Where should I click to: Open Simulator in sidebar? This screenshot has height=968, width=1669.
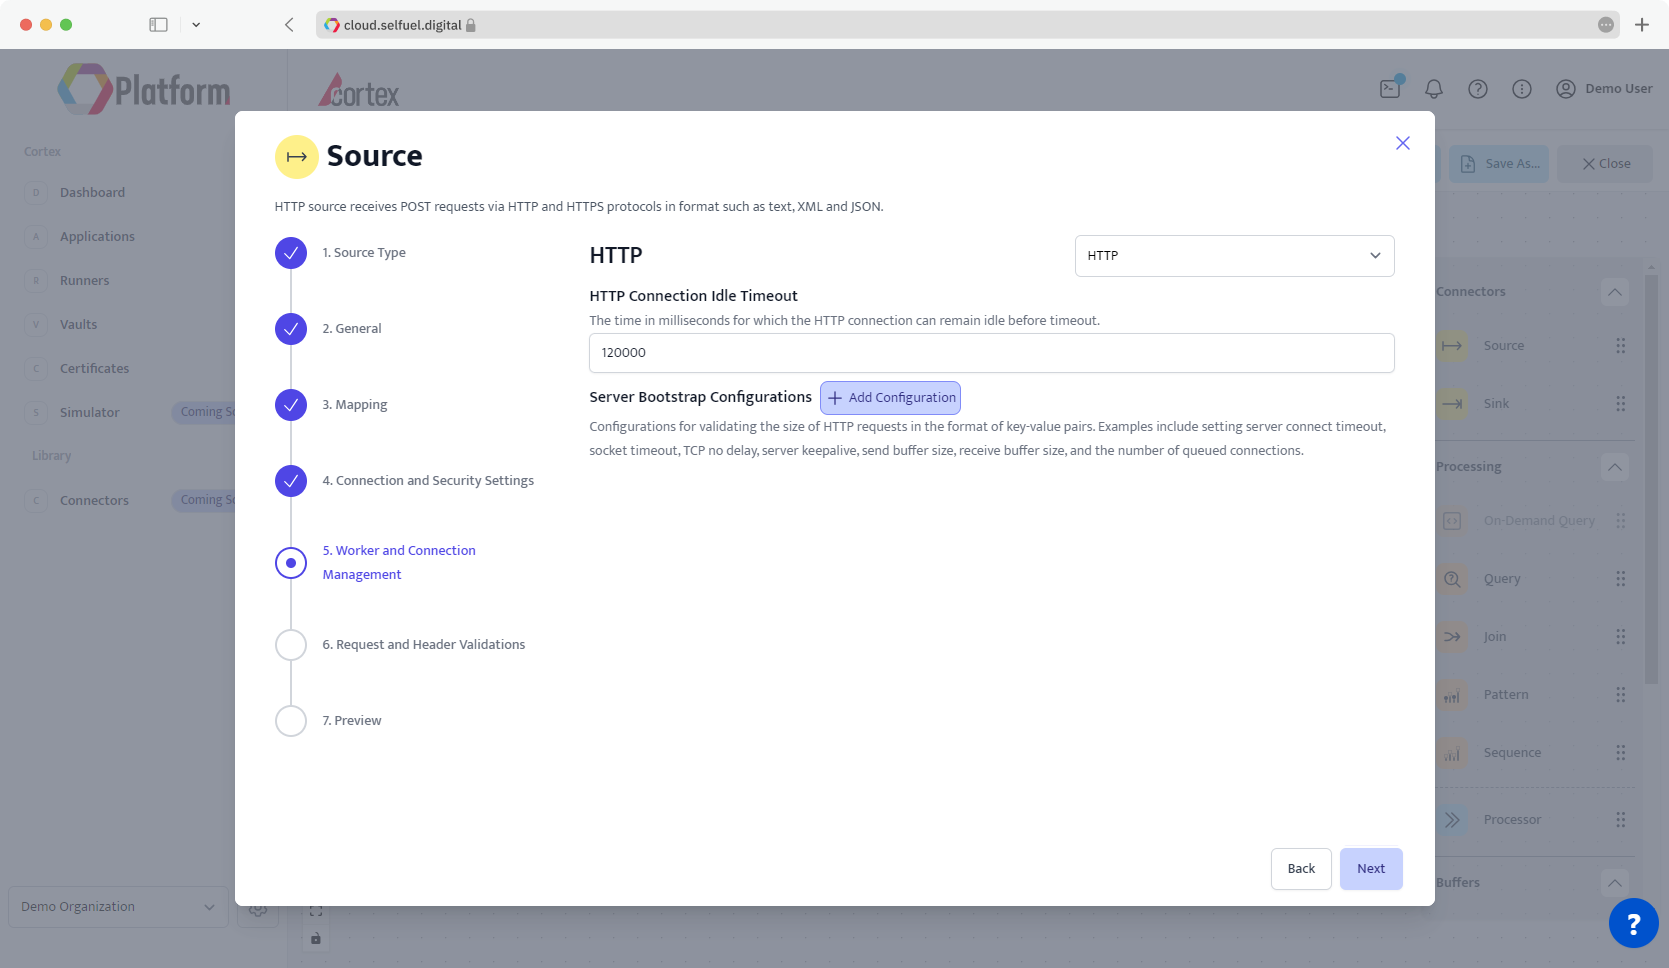pyautogui.click(x=89, y=413)
